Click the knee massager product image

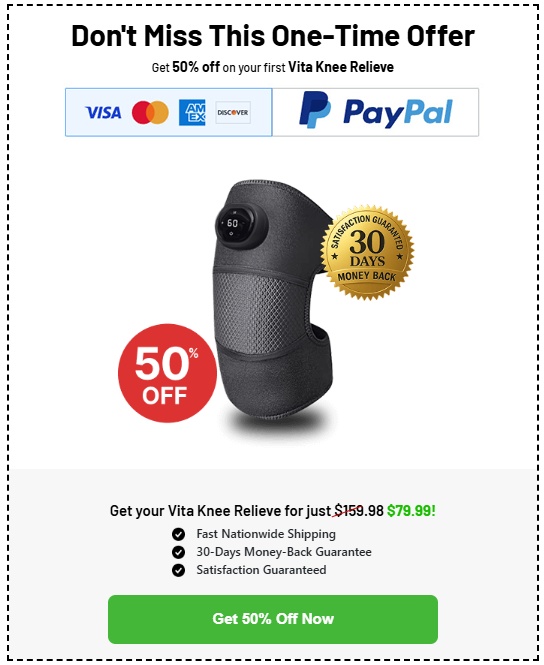[x=273, y=310]
